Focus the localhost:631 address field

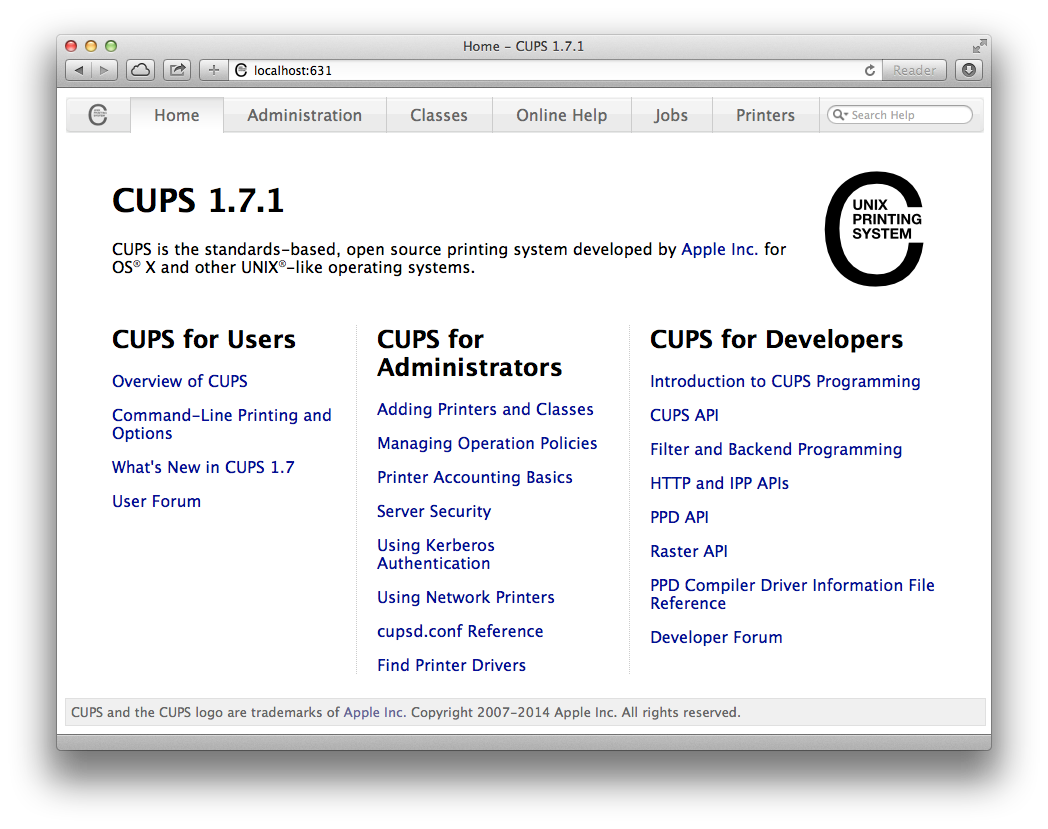[555, 70]
